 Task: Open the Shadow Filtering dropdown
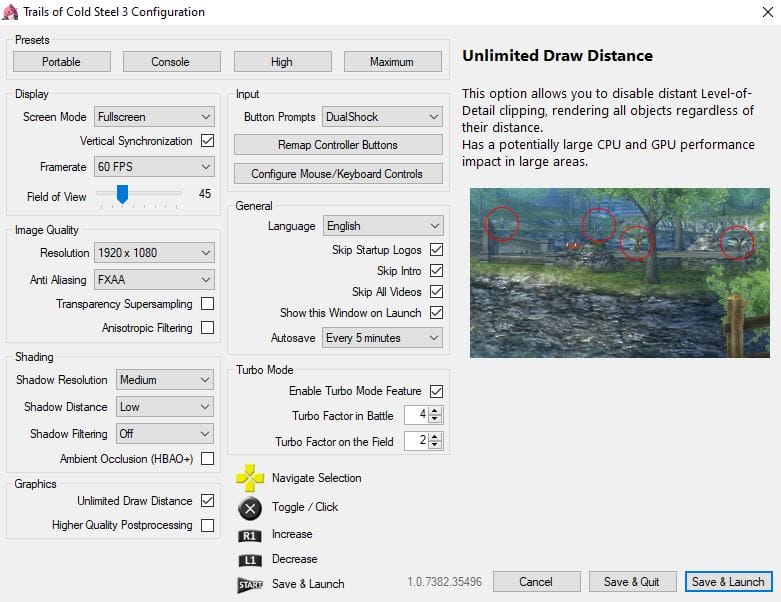pyautogui.click(x=165, y=434)
